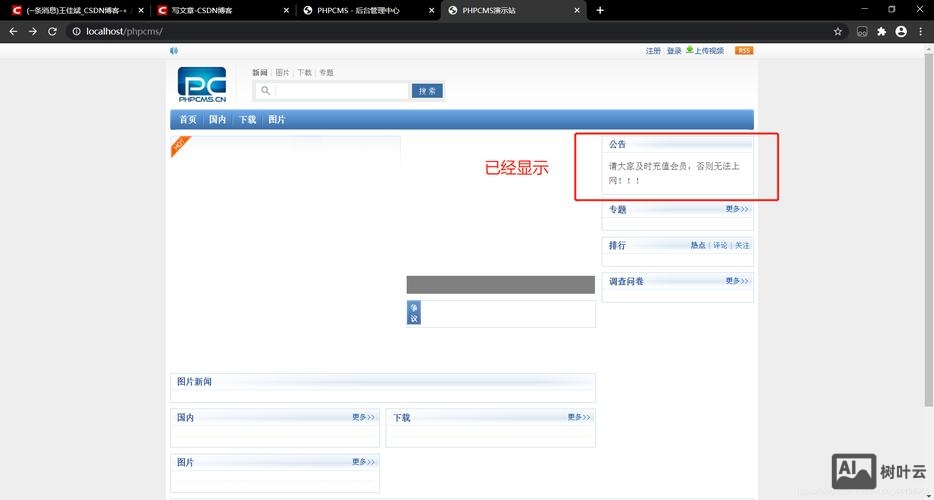
Task: Switch to PHPCMS - 后台管理中心 tab
Action: pos(368,10)
